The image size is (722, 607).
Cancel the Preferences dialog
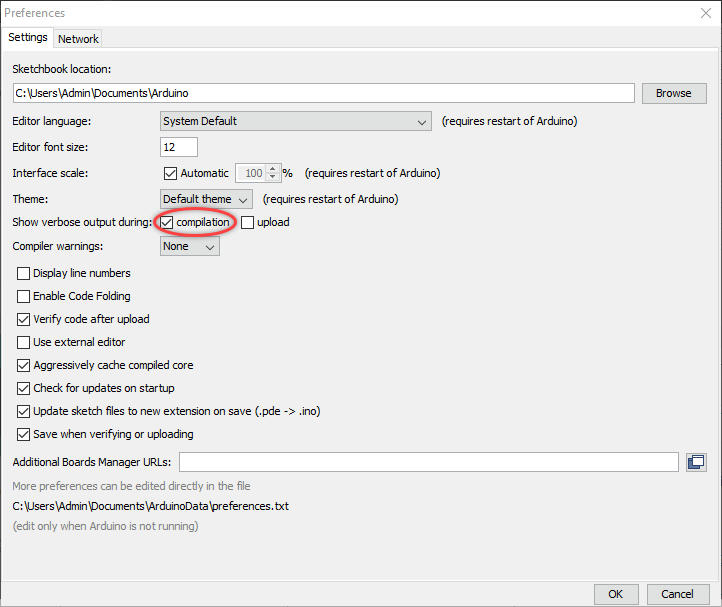coord(677,594)
